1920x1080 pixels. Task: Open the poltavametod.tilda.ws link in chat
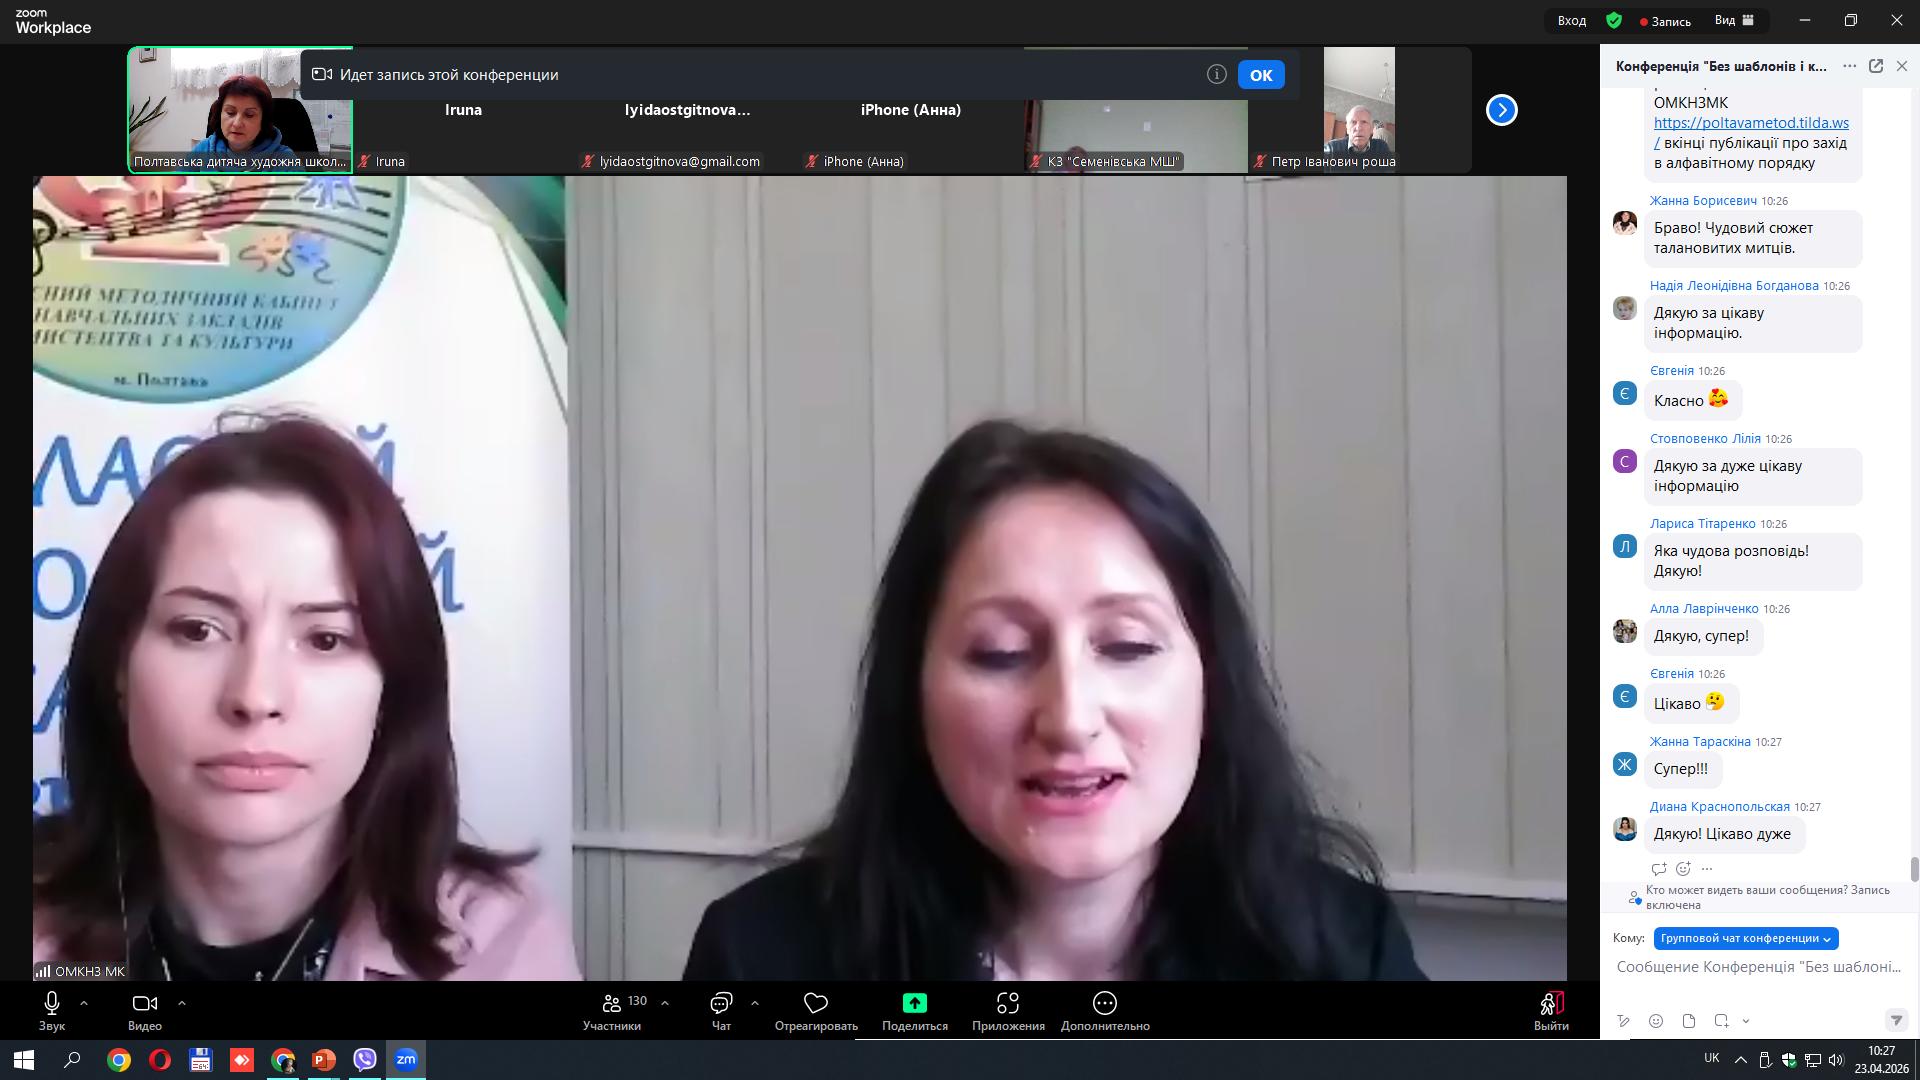tap(1750, 123)
